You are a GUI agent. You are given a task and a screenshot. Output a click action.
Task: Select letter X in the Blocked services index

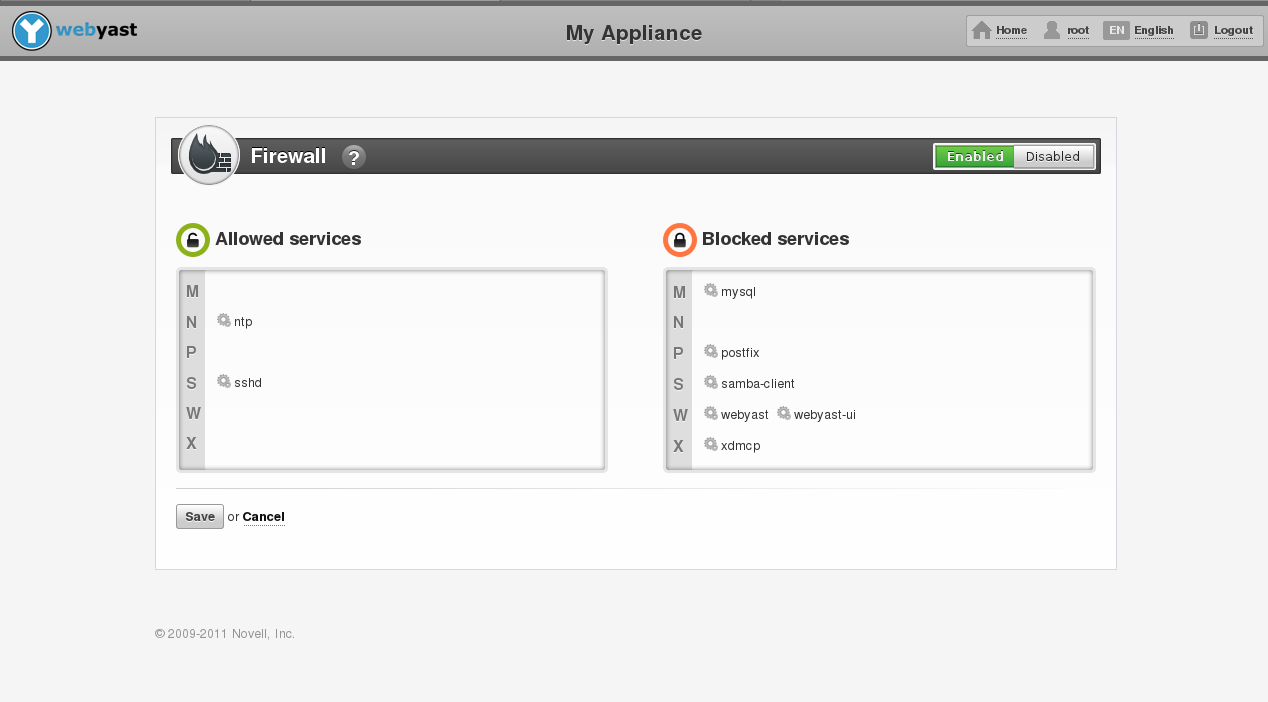[x=679, y=445]
